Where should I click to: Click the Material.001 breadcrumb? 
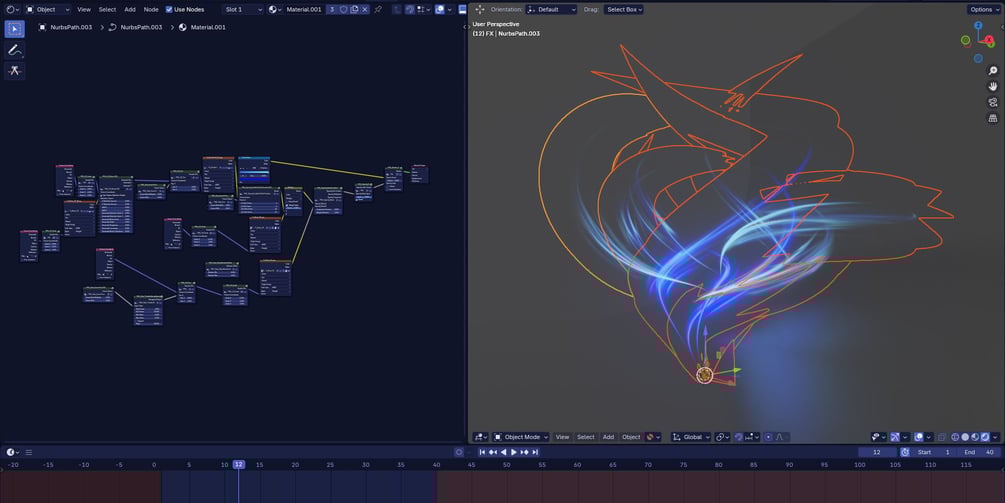tap(203, 28)
